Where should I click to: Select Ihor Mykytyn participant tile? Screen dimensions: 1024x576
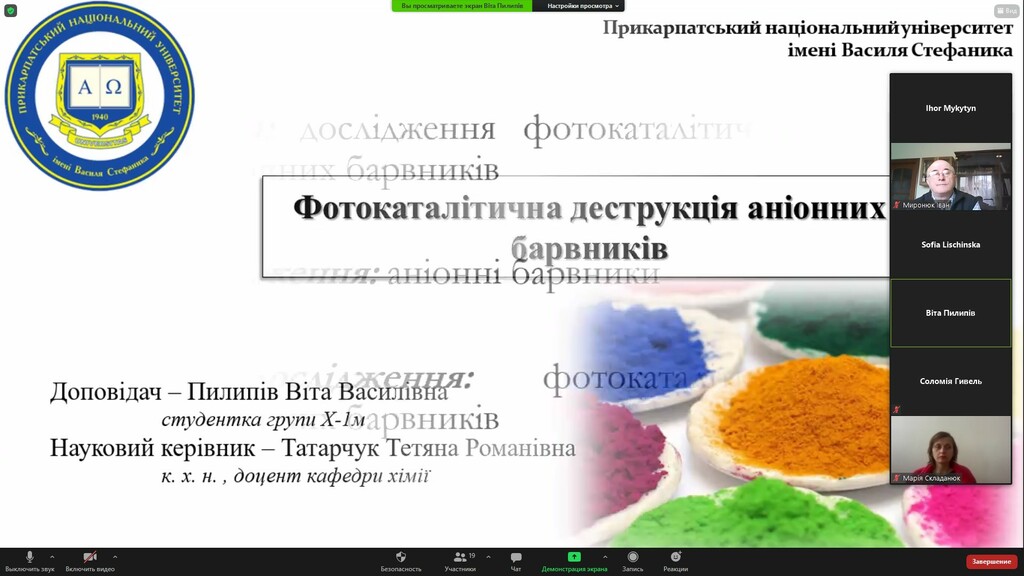pos(950,108)
